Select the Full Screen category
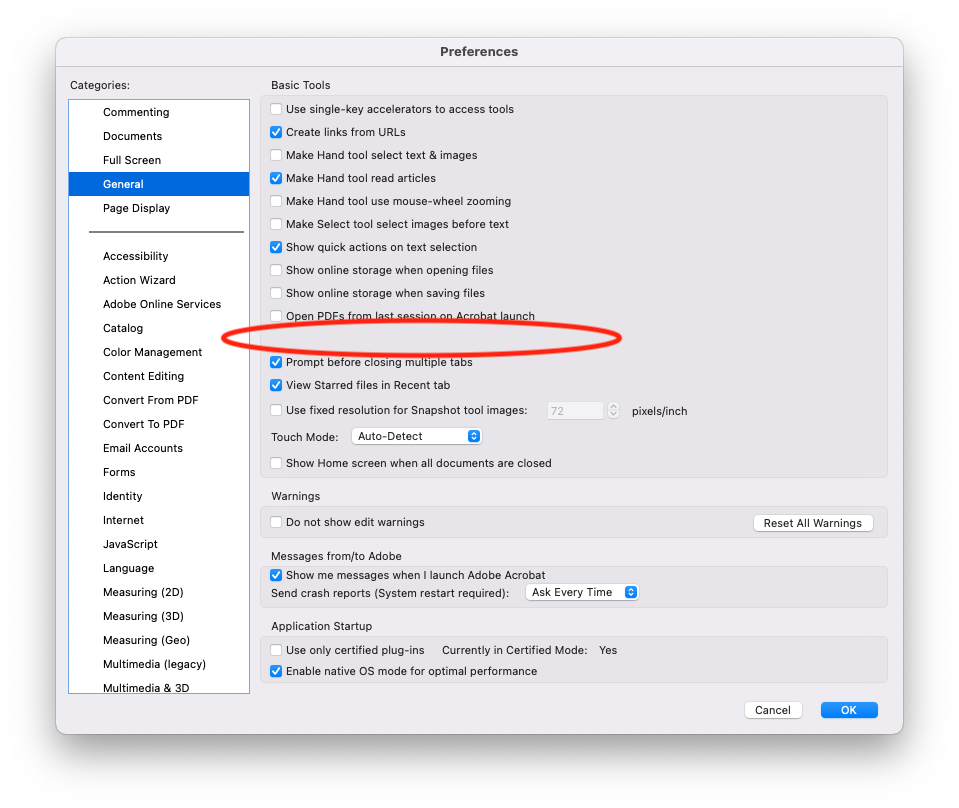Viewport: 959px width, 808px height. coord(131,160)
